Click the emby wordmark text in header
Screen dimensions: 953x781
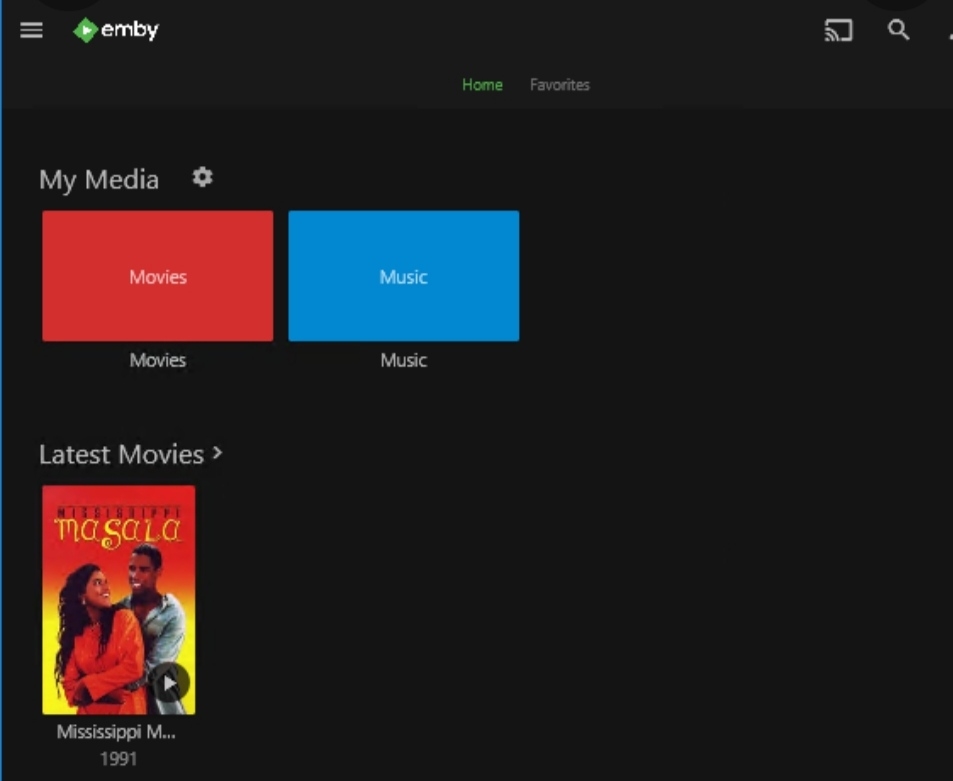pyautogui.click(x=130, y=30)
